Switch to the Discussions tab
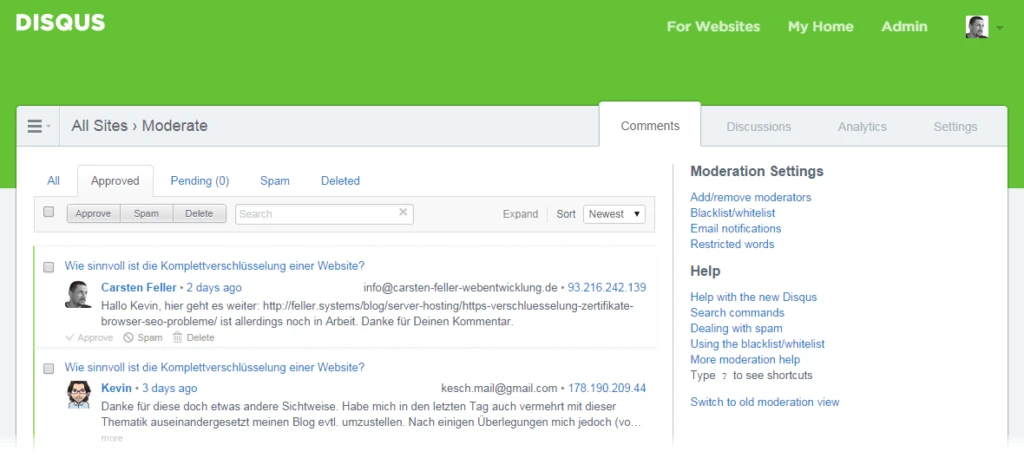The width and height of the screenshot is (1024, 458). pos(758,127)
